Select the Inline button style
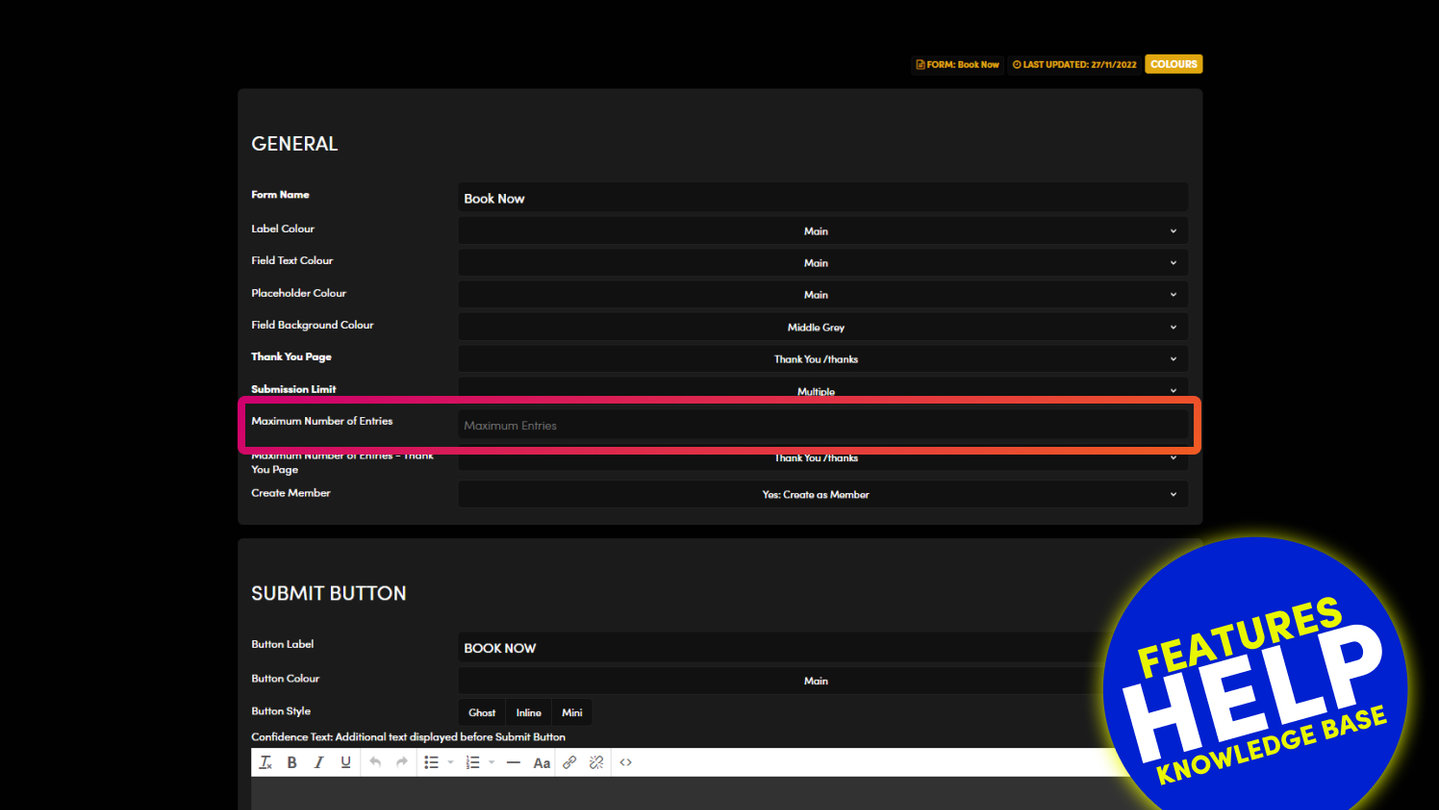Screen dimensions: 1439x810 click(528, 713)
